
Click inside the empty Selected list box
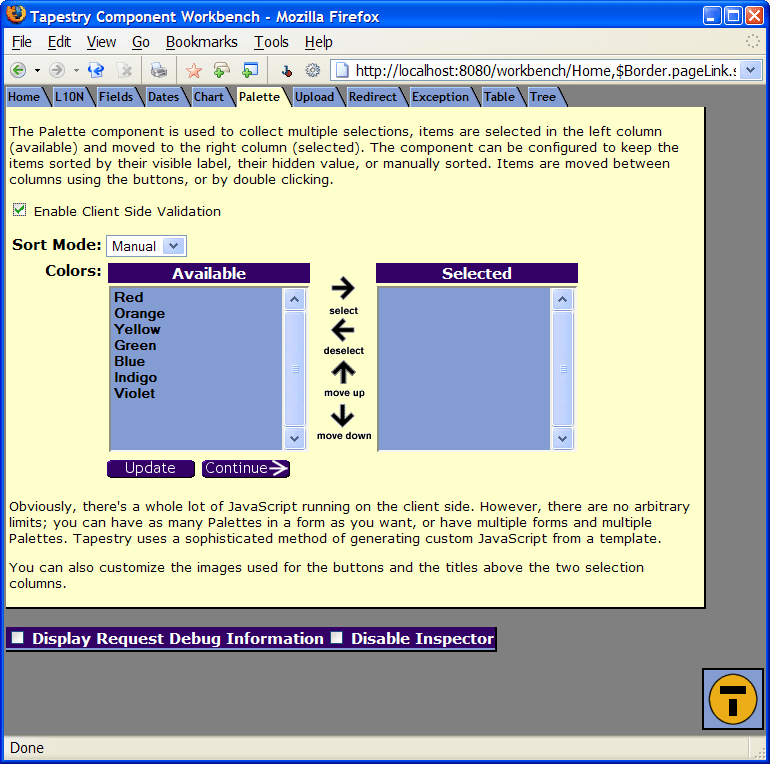point(464,369)
